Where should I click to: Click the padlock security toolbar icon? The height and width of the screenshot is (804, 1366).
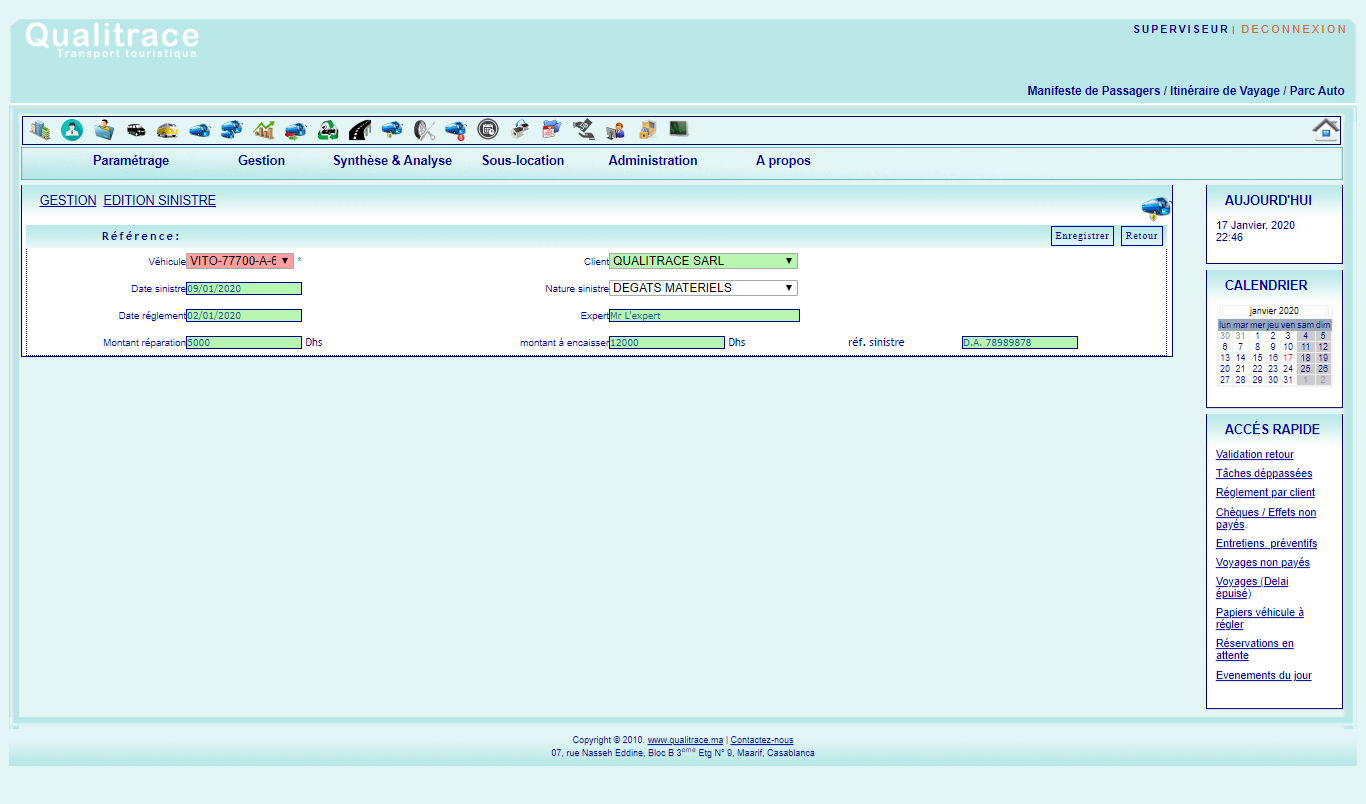(x=647, y=130)
